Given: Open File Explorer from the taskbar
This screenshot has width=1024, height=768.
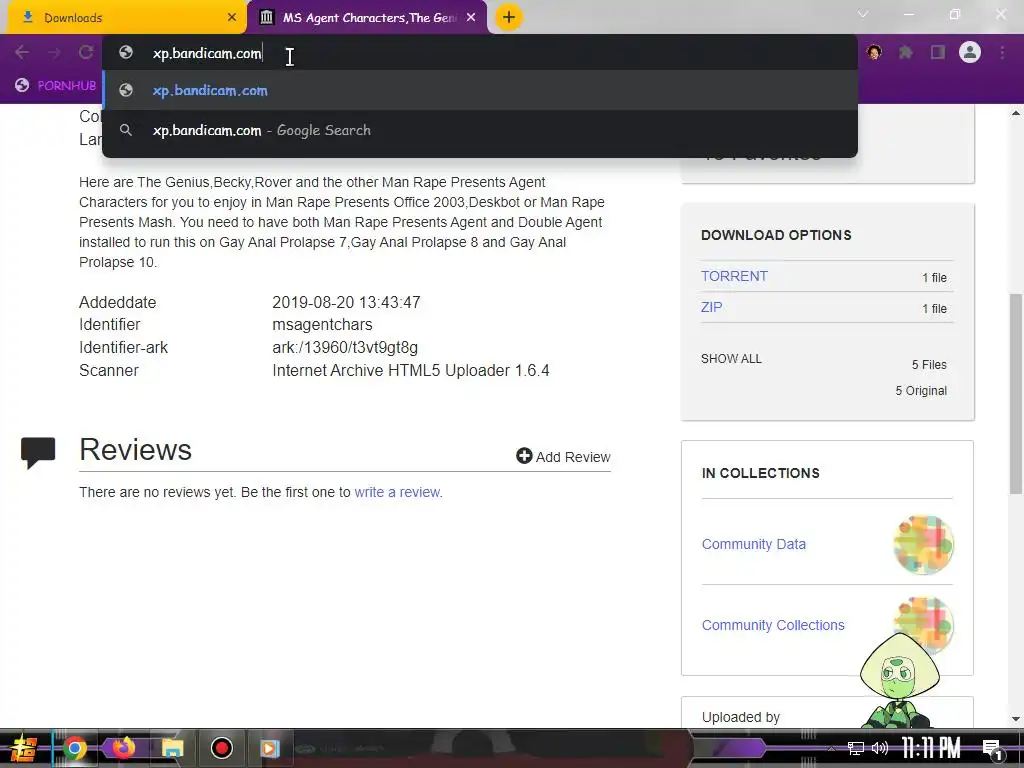Looking at the screenshot, I should tap(172, 748).
